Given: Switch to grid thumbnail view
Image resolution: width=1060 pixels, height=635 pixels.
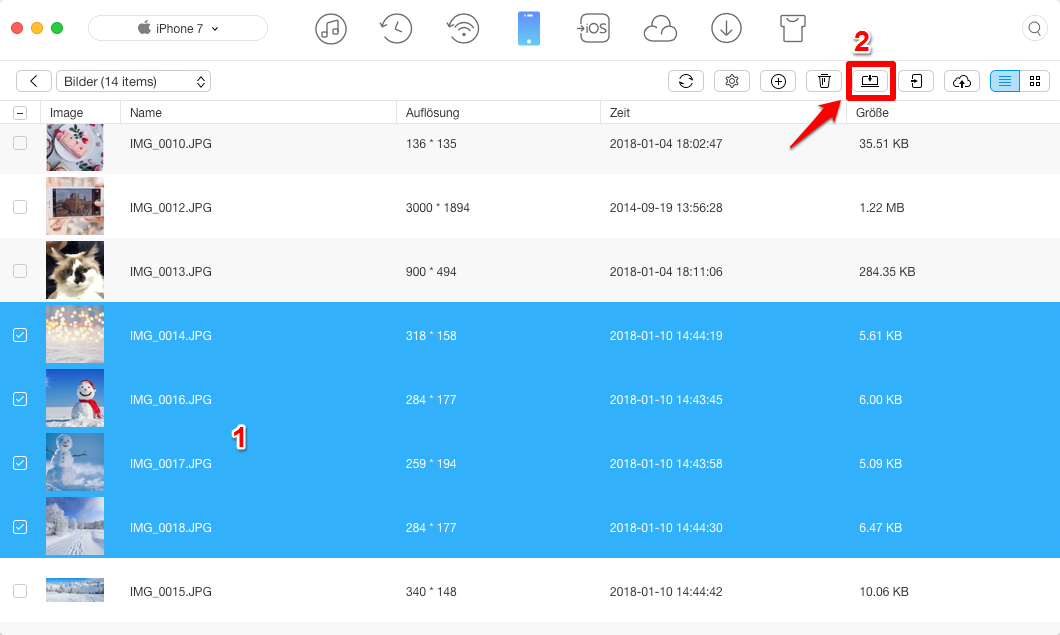Looking at the screenshot, I should pyautogui.click(x=1034, y=81).
